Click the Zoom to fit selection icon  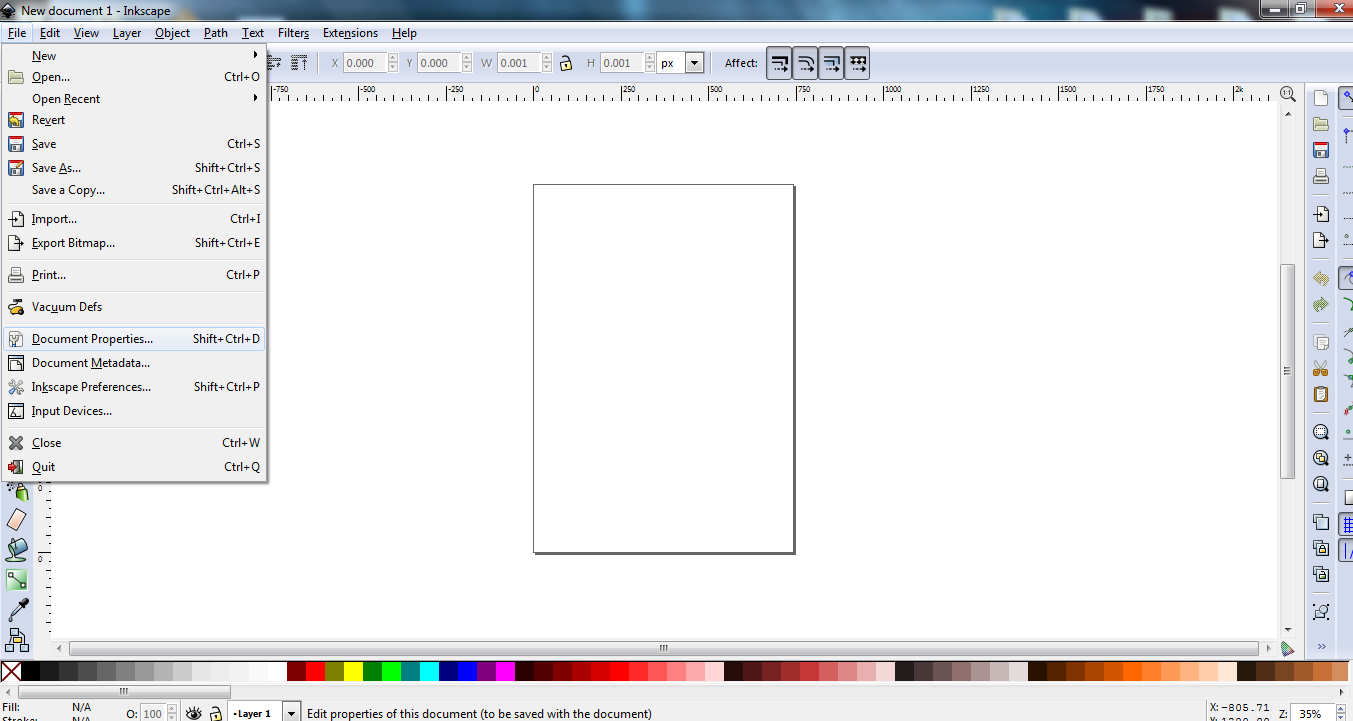click(x=1321, y=432)
